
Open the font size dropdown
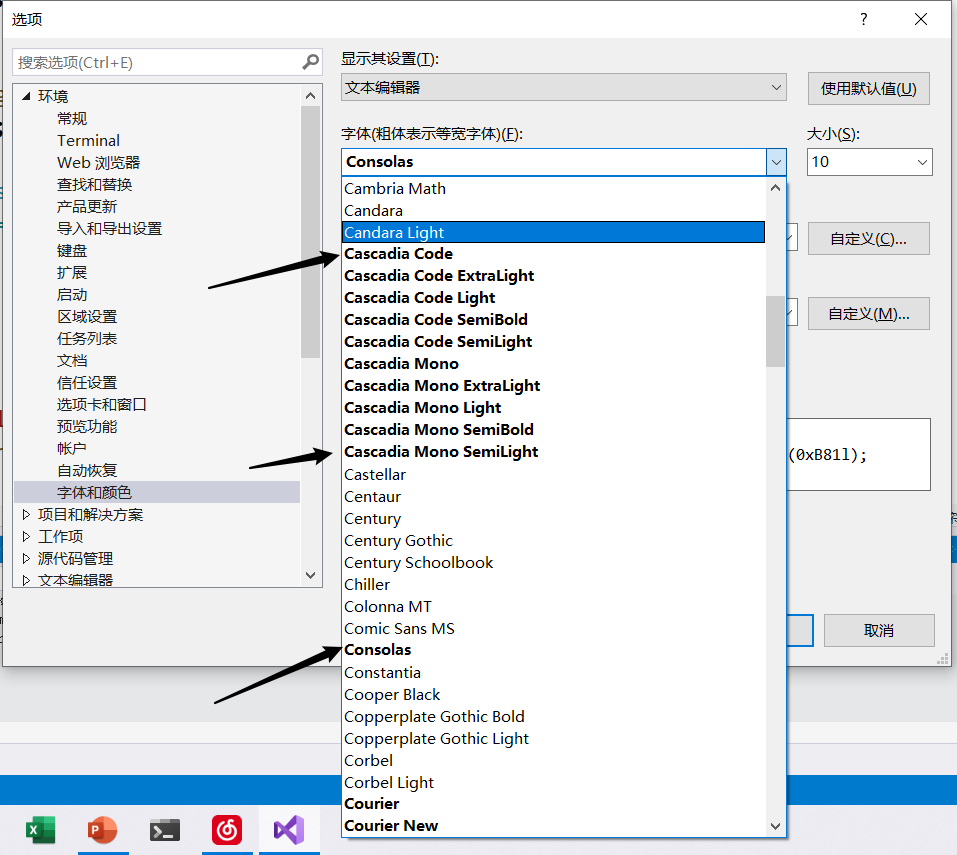(x=922, y=162)
